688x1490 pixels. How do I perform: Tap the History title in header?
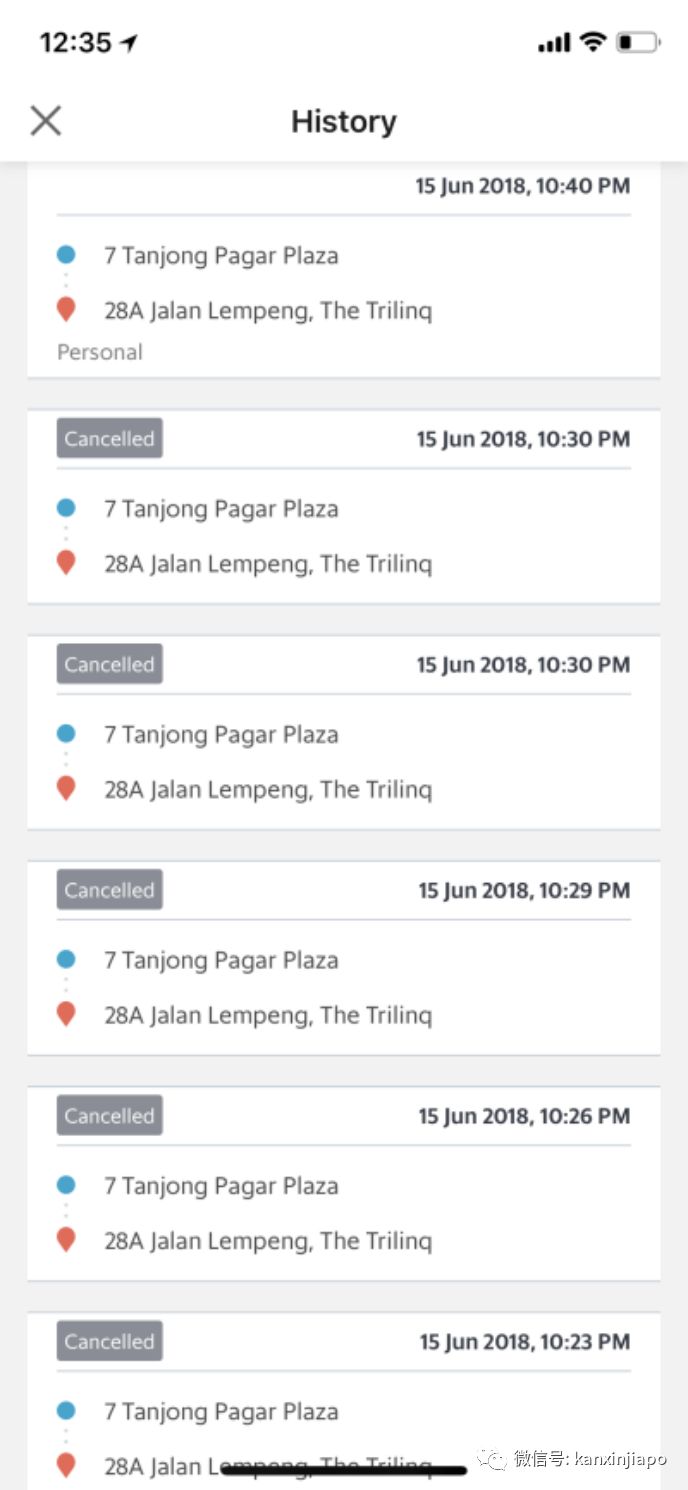click(x=344, y=121)
